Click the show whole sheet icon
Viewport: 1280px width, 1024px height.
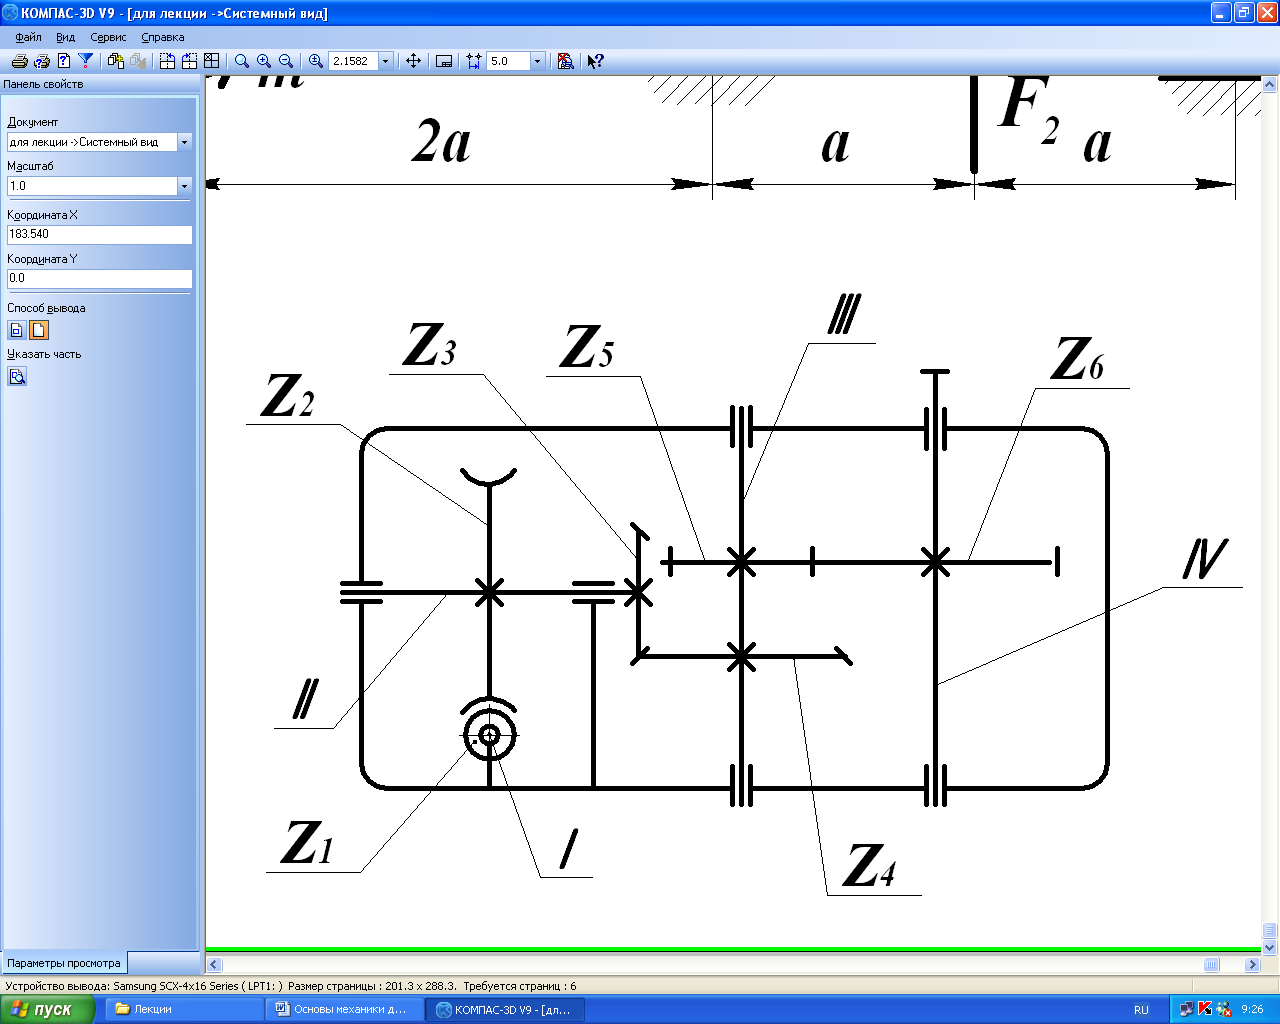click(x=445, y=61)
